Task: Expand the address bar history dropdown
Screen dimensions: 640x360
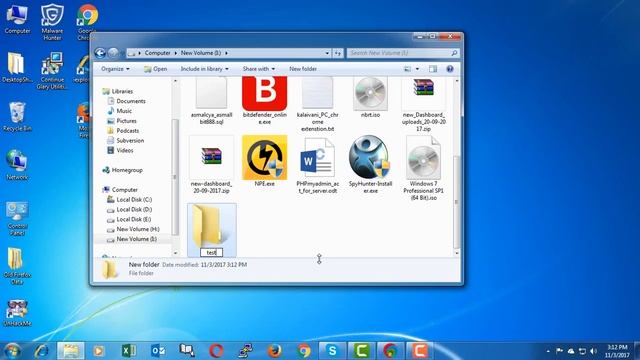Action: [x=327, y=53]
